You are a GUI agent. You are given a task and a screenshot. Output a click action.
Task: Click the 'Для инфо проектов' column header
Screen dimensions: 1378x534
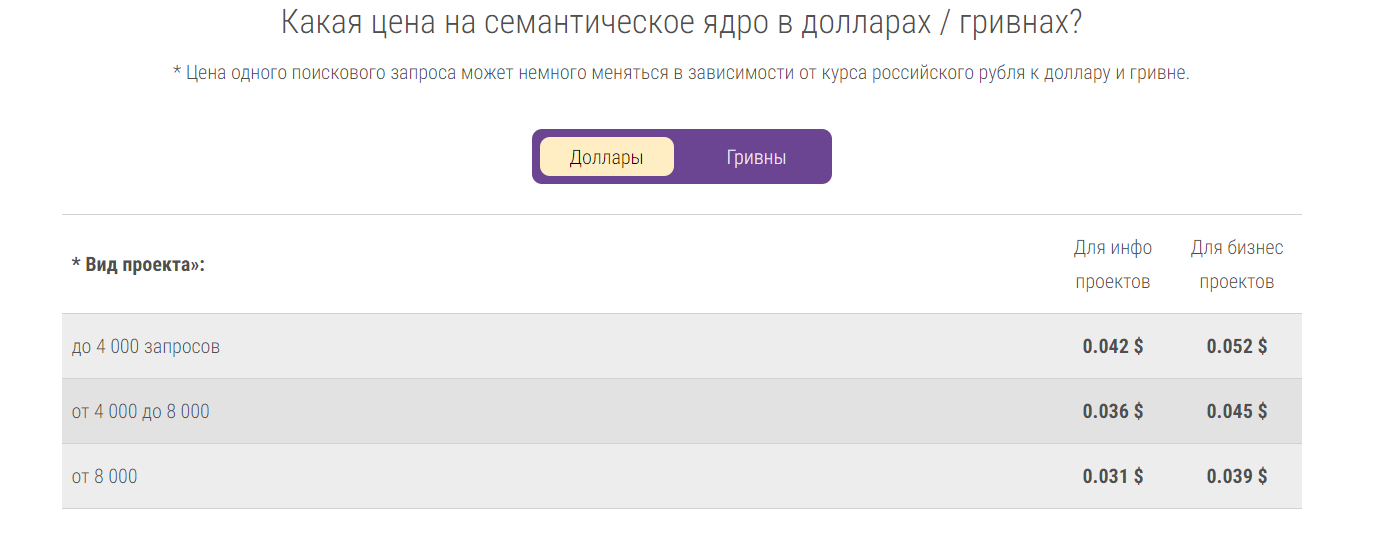click(1113, 265)
